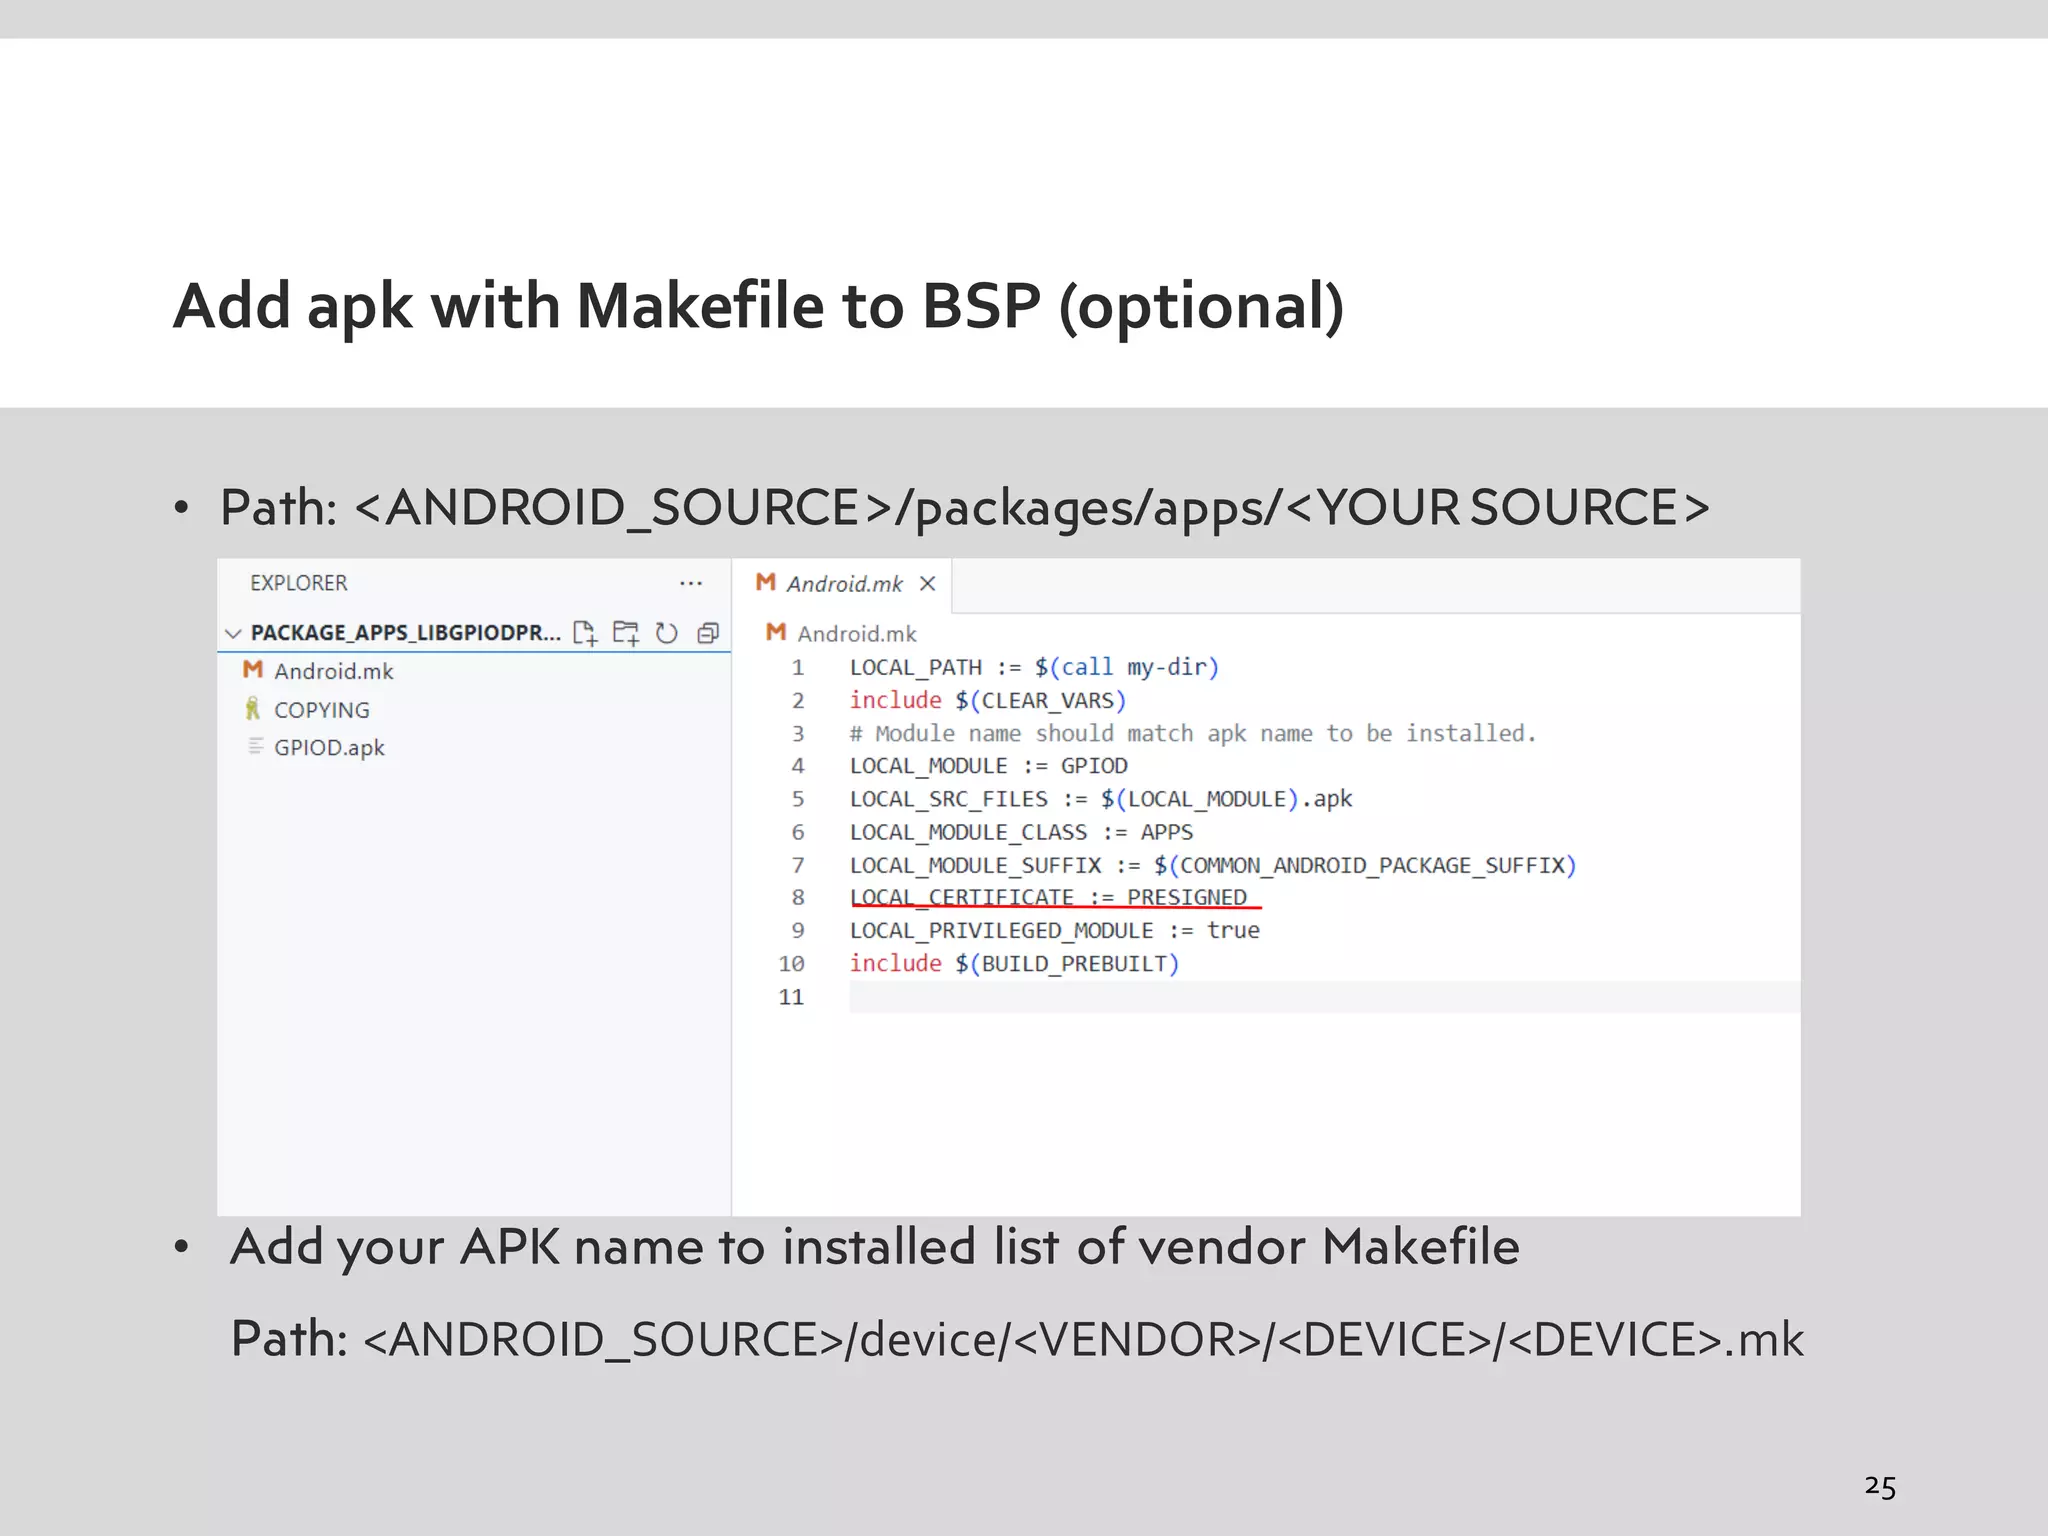Click the file icon beside GPIOD.apk
2048x1536 pixels.
pyautogui.click(x=256, y=746)
